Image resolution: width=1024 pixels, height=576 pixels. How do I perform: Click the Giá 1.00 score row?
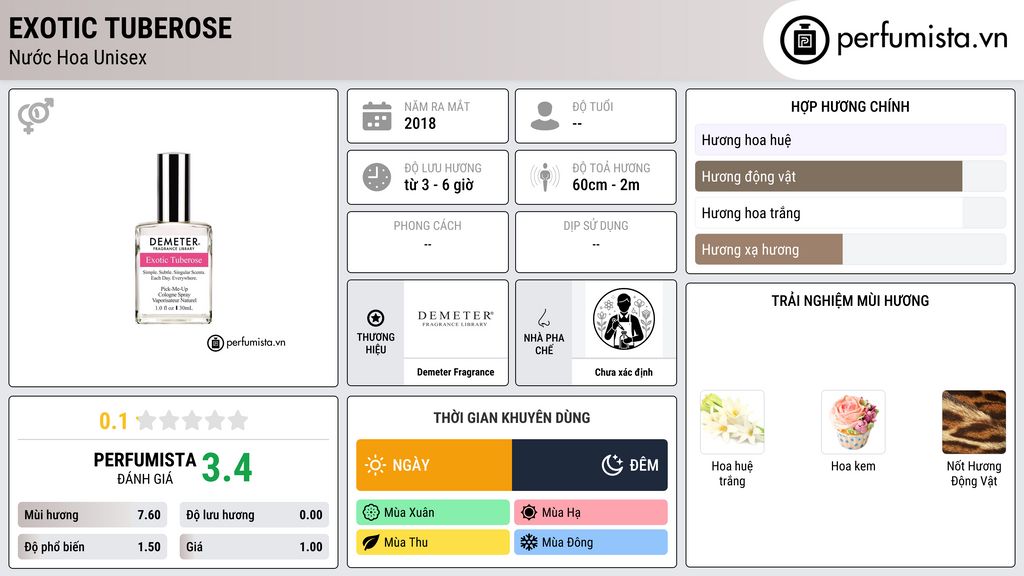[x=254, y=547]
